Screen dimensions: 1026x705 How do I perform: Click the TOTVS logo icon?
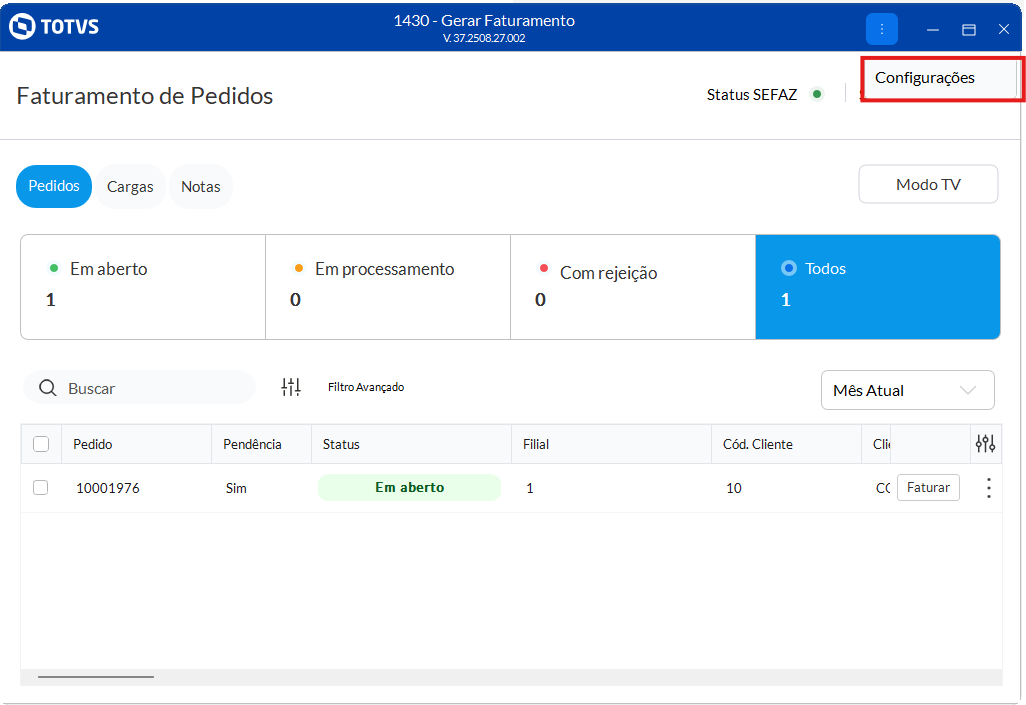click(22, 27)
